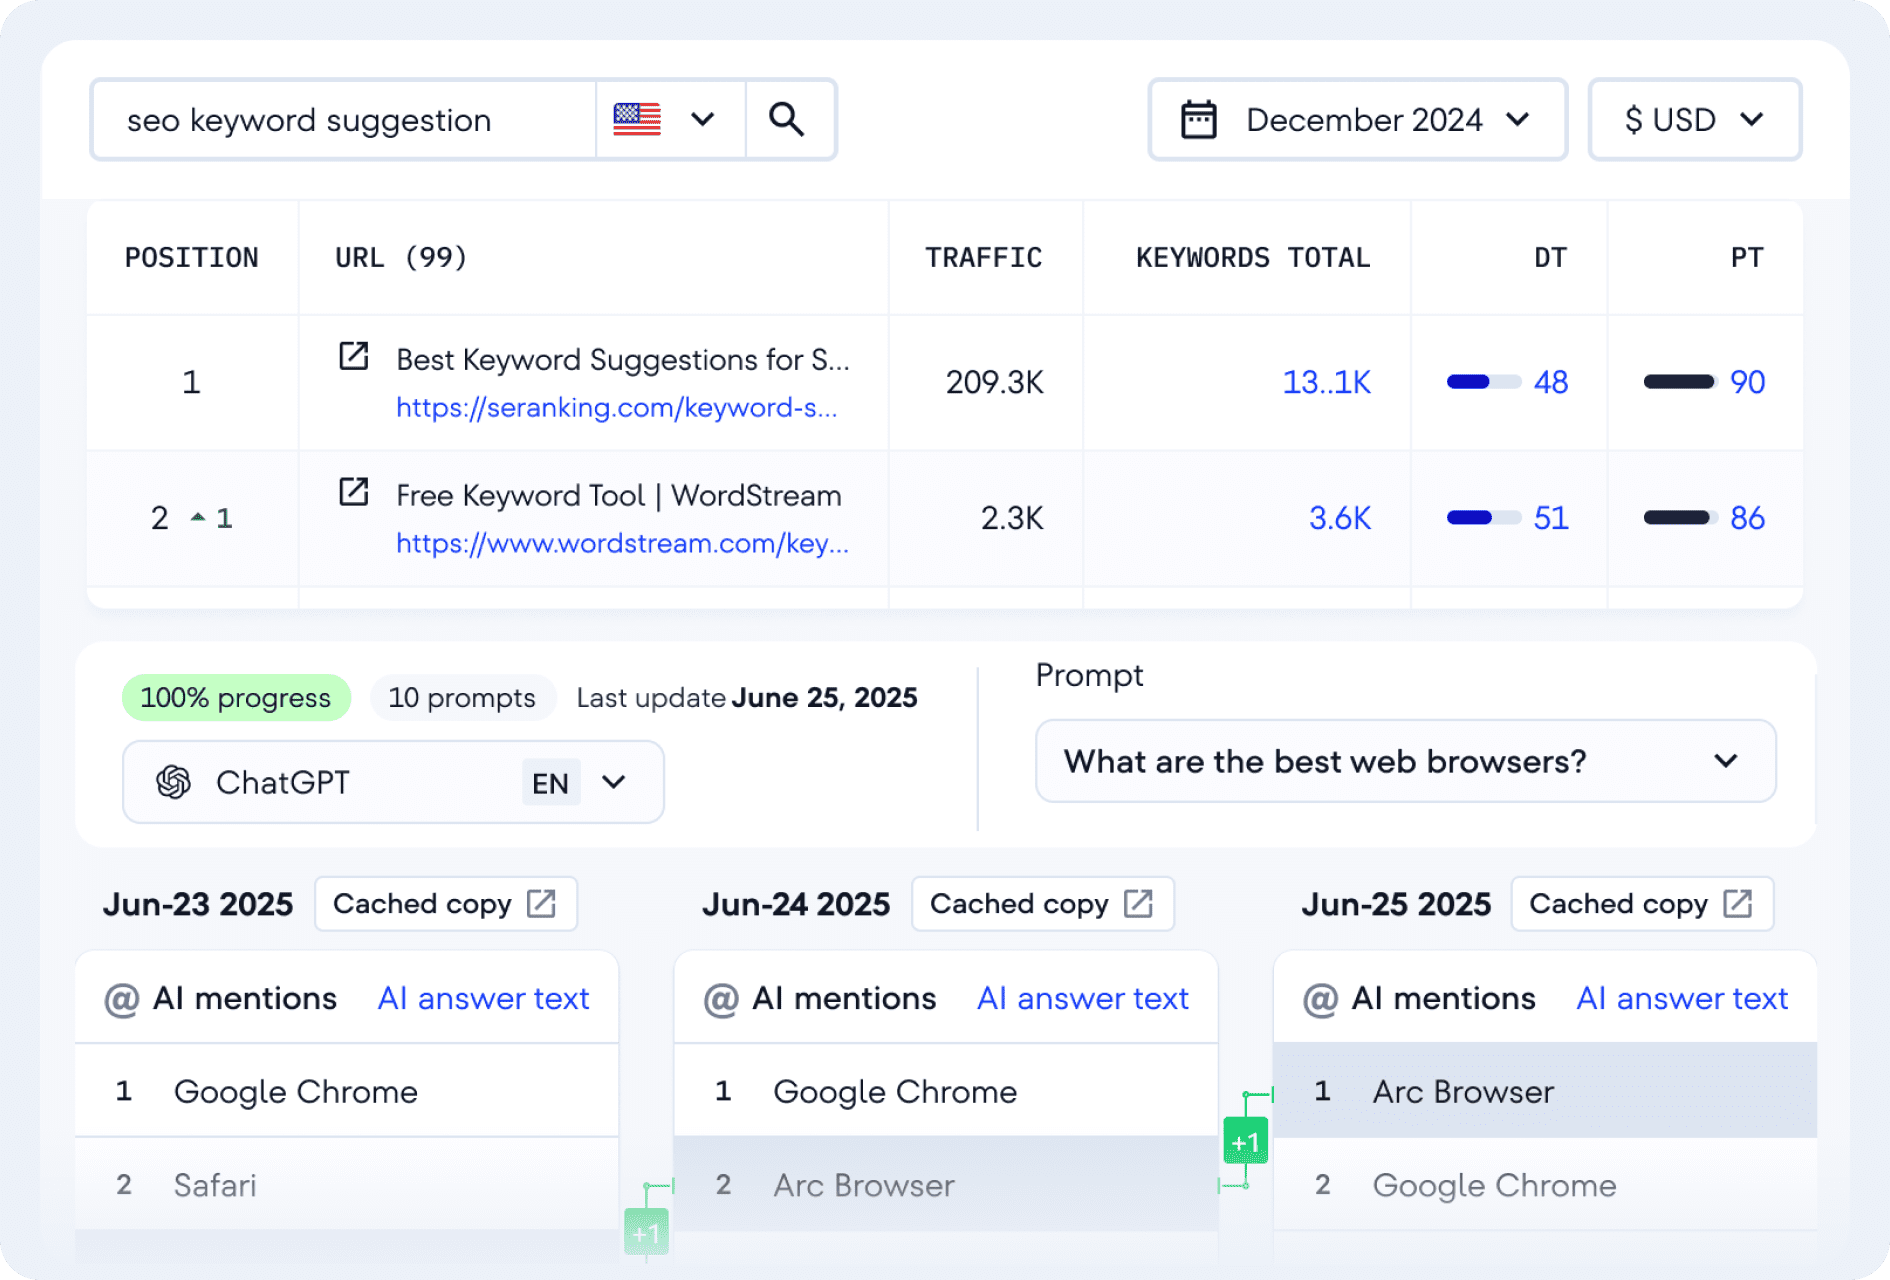The height and width of the screenshot is (1280, 1890).
Task: Open the December 2024 date dropdown
Action: 1357,119
